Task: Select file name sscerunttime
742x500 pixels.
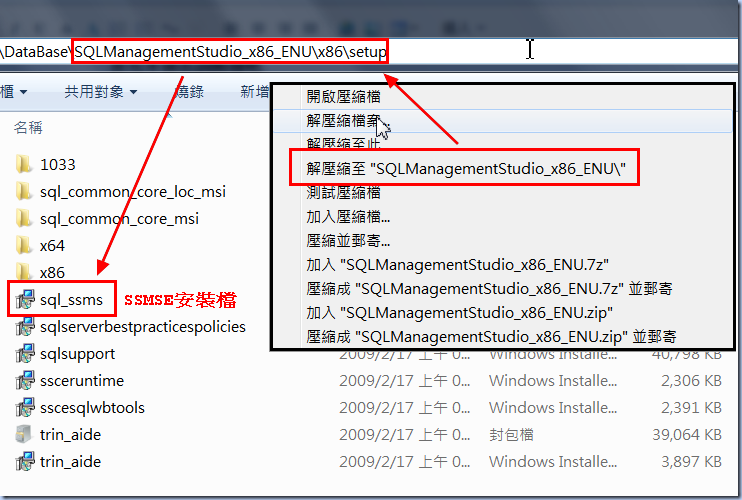Action: (x=81, y=380)
